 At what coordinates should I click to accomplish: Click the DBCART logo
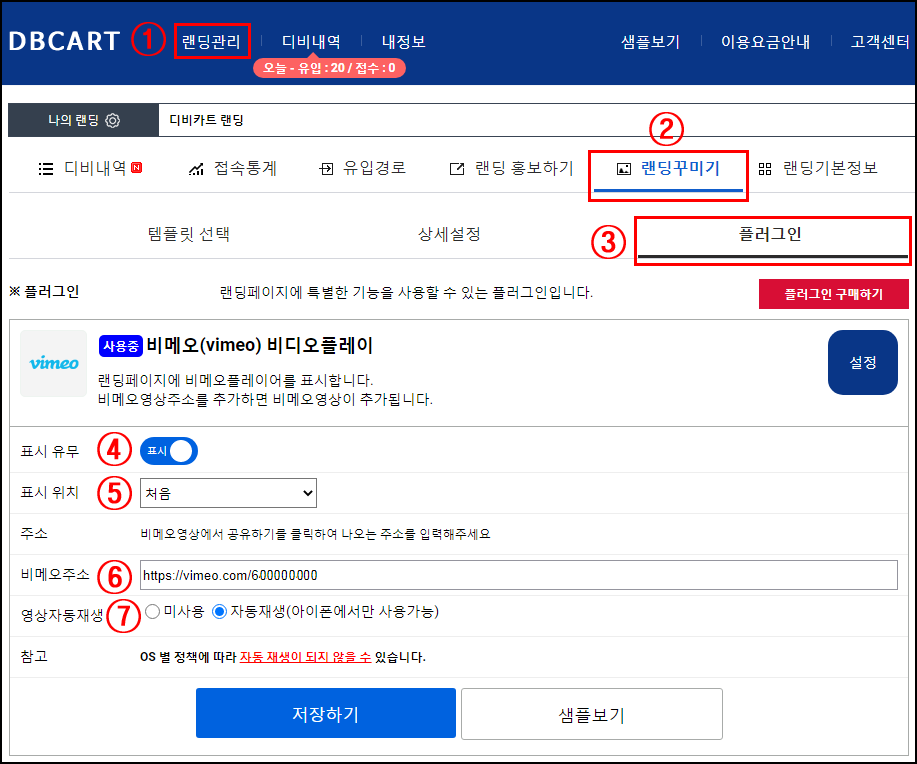coord(63,41)
